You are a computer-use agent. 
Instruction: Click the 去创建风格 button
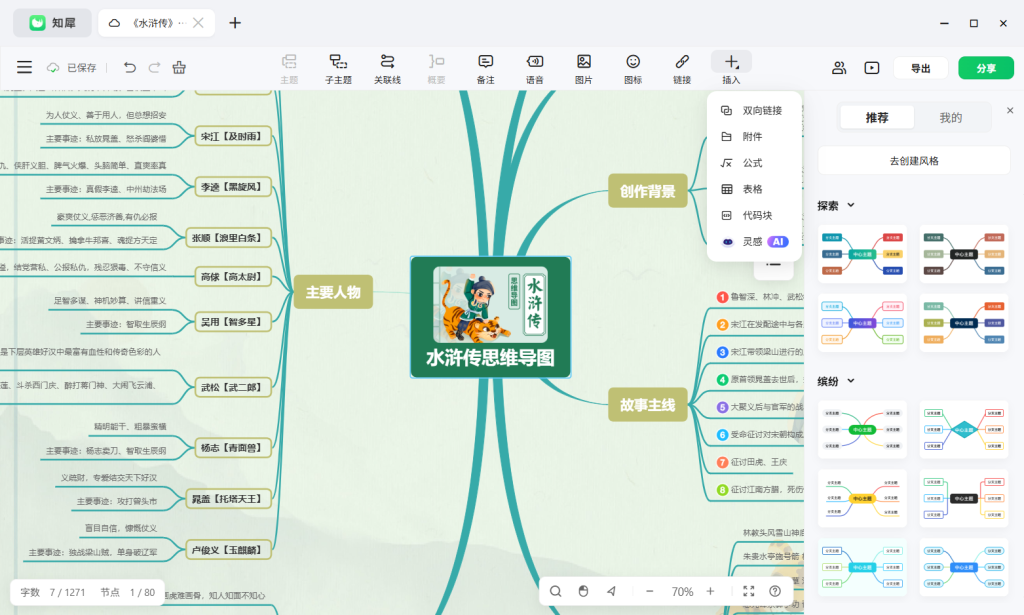[914, 161]
